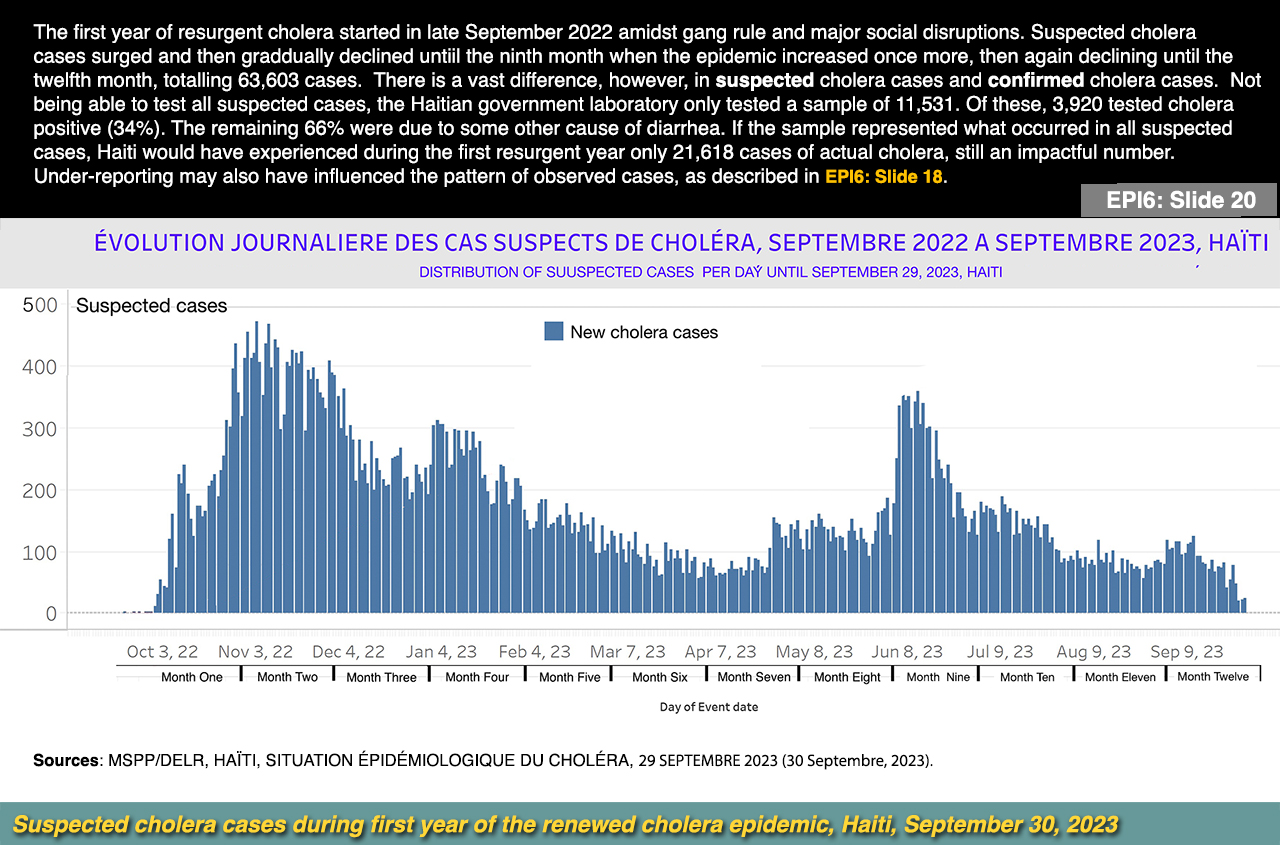
Task: Click the EPI6: Slide 20 badge
Action: pos(1180,200)
